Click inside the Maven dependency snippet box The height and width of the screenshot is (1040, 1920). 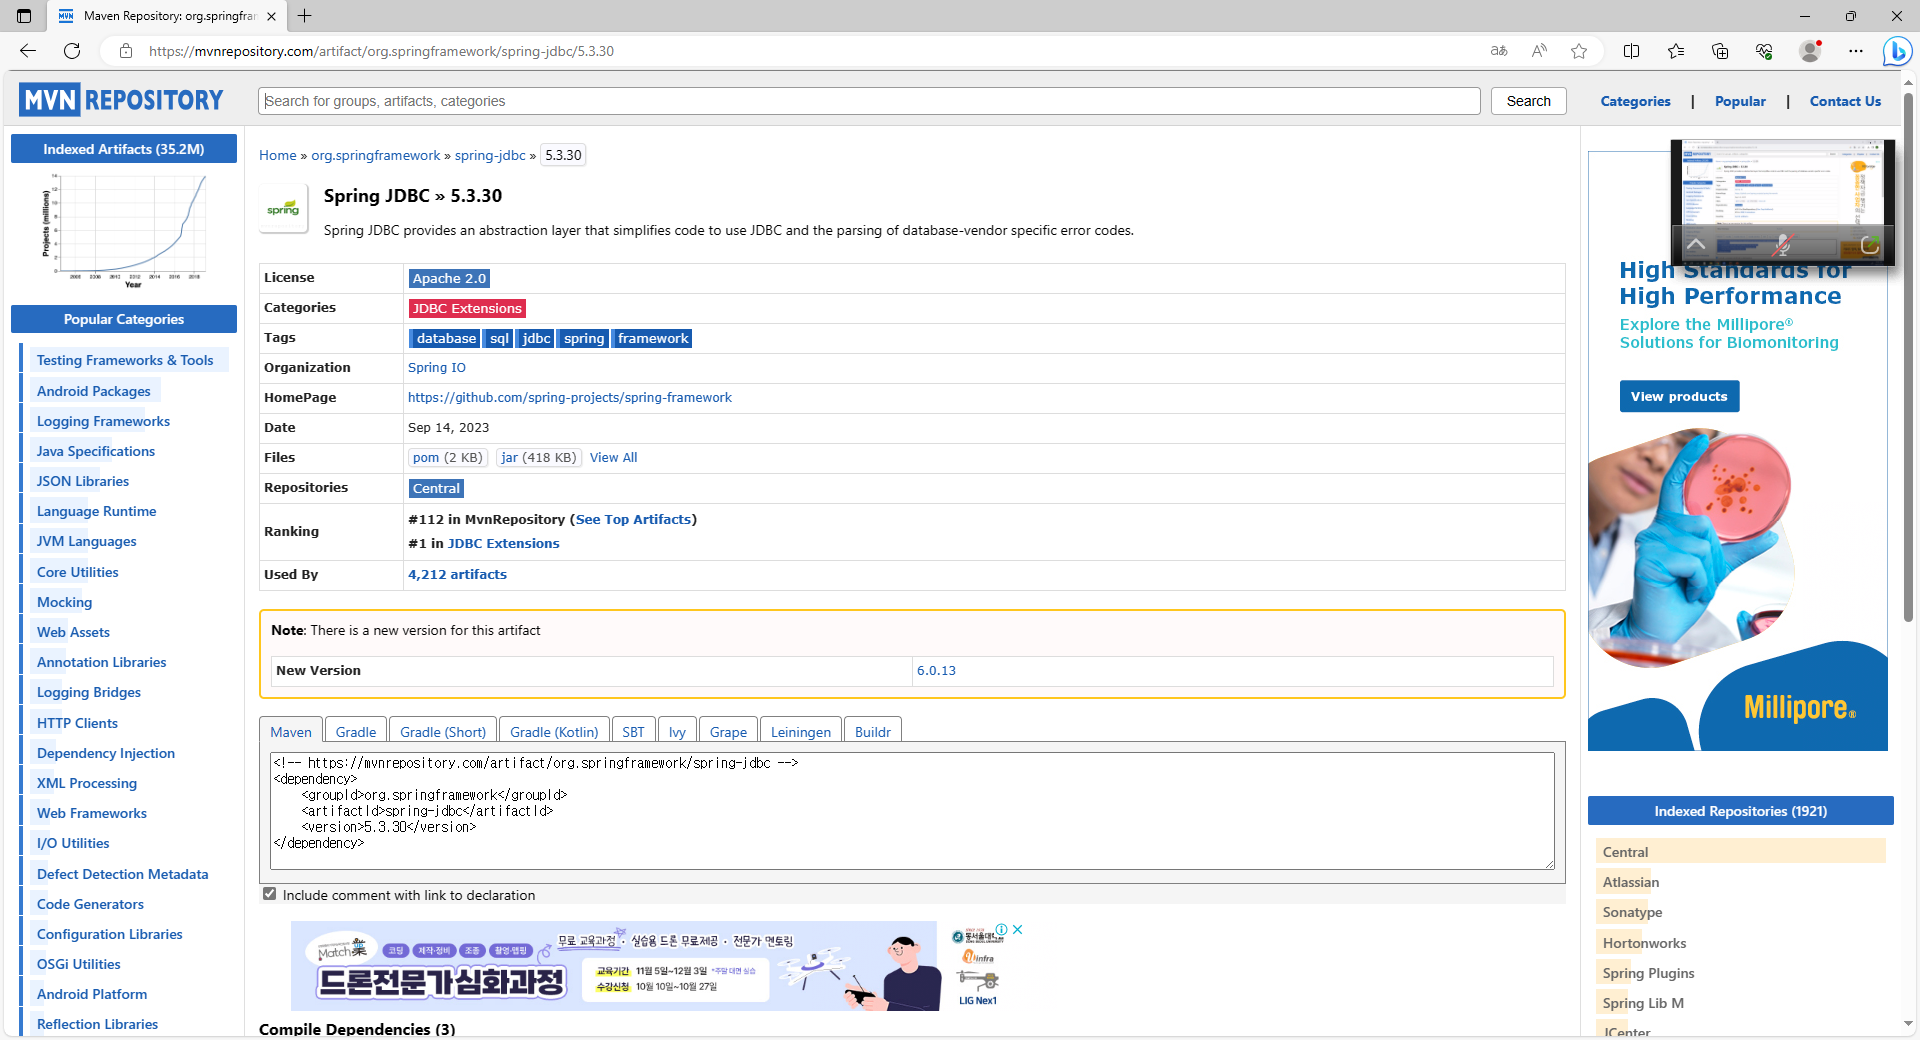coord(912,810)
